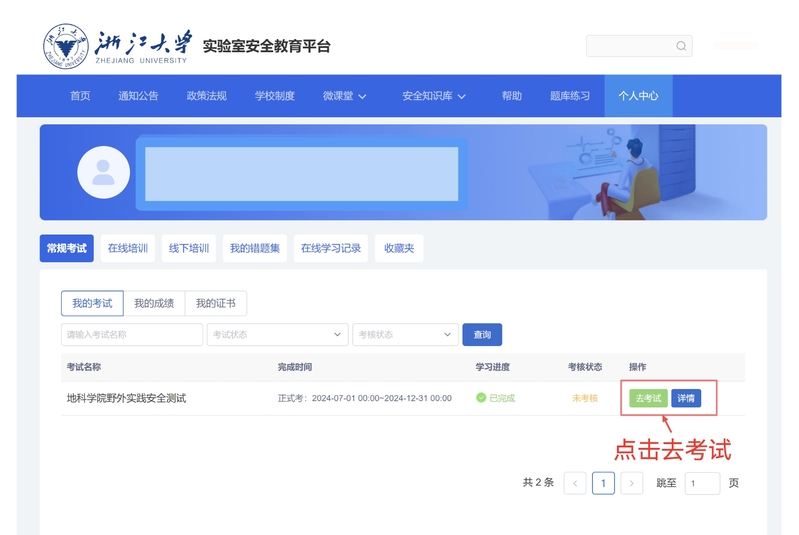This screenshot has width=799, height=535.
Task: Click the jump-to page number field
Action: point(701,483)
